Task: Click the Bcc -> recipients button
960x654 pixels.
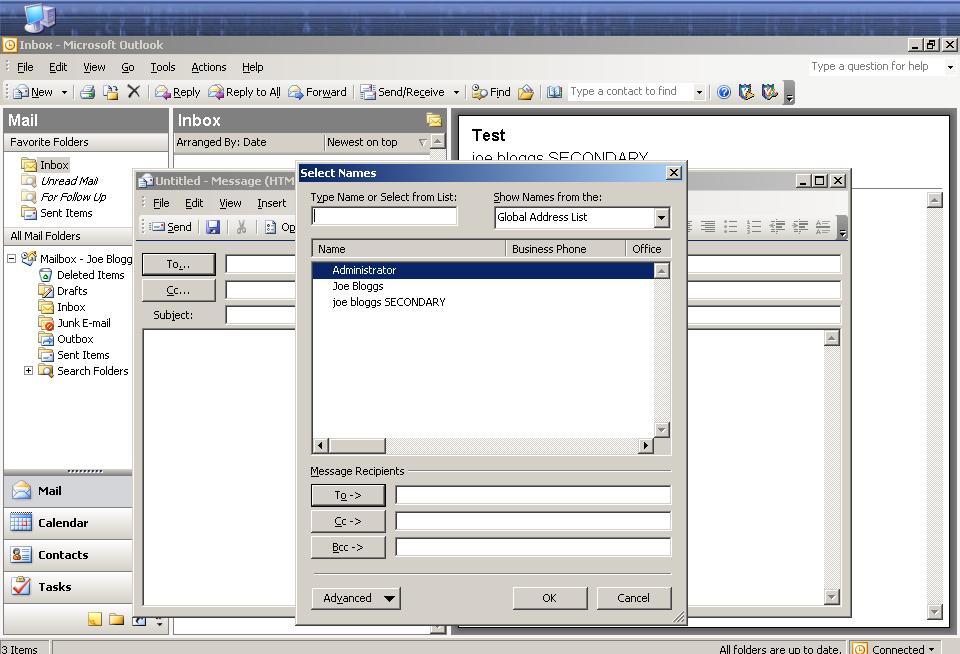Action: pyautogui.click(x=348, y=547)
